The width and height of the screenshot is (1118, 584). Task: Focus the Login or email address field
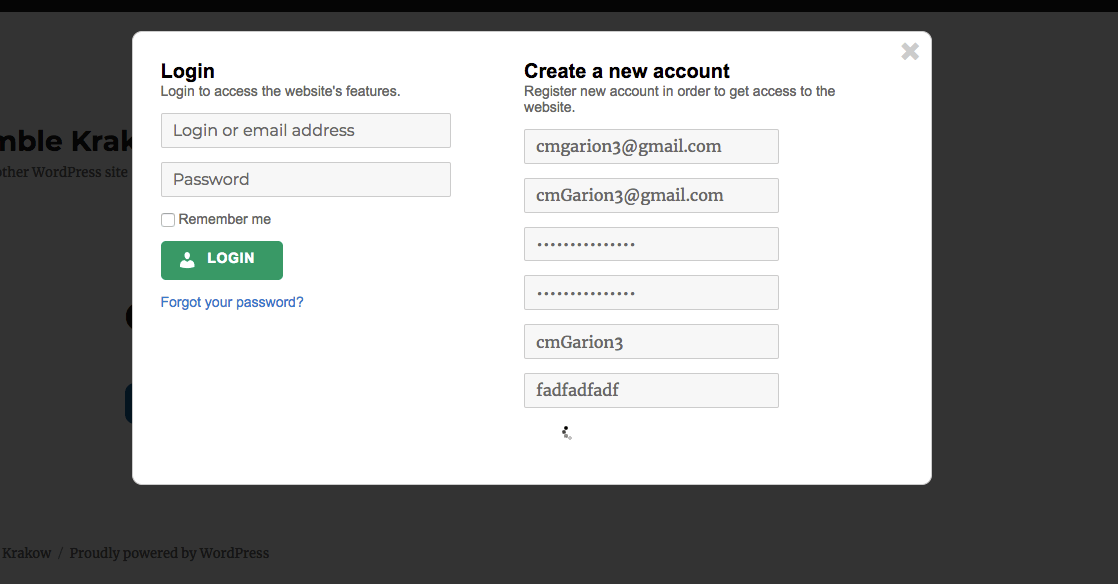click(x=305, y=131)
